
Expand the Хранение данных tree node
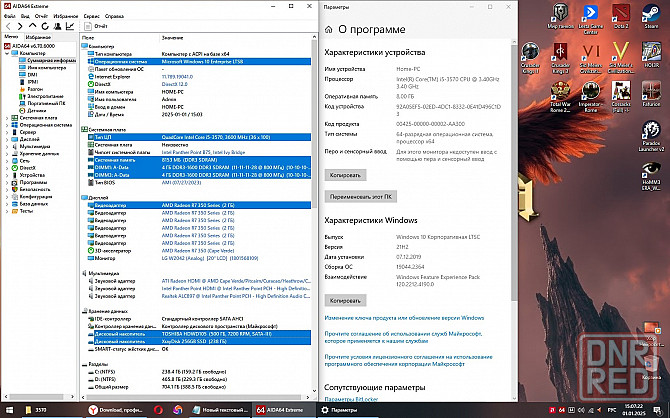coord(7,154)
